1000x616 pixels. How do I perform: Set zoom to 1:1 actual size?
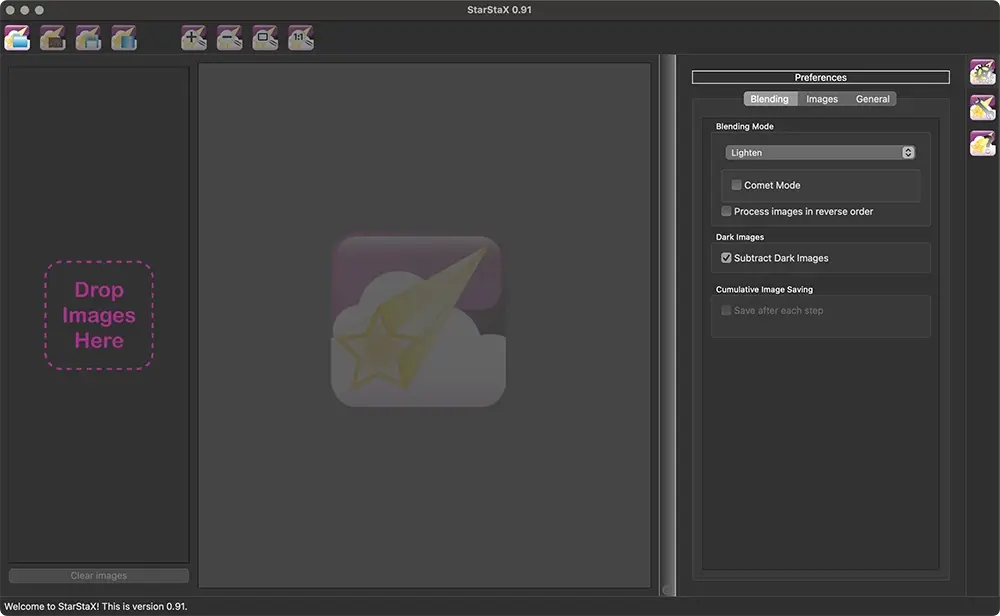301,38
